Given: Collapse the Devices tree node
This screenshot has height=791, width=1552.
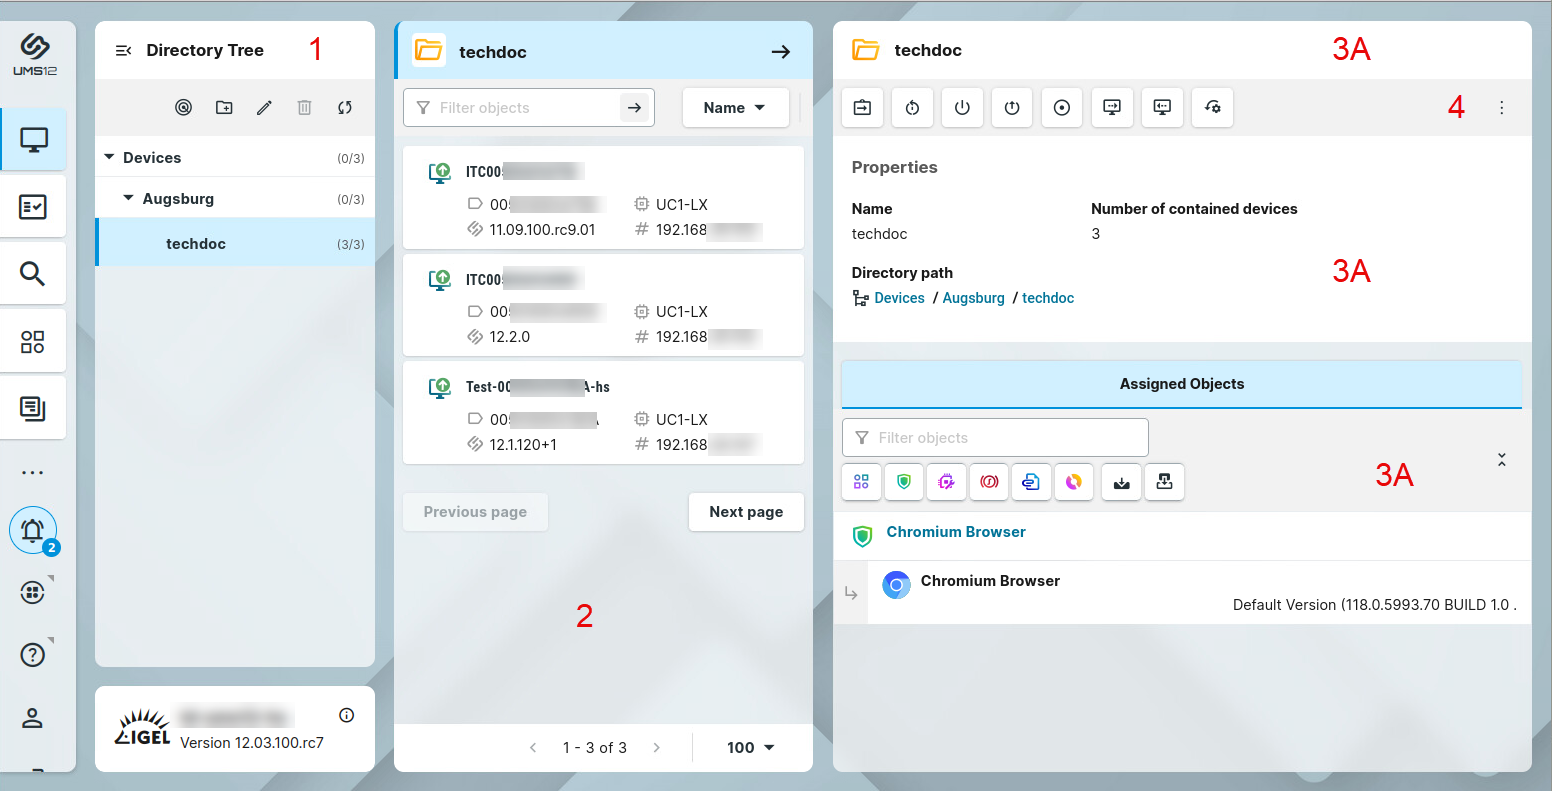Looking at the screenshot, I should pyautogui.click(x=110, y=158).
